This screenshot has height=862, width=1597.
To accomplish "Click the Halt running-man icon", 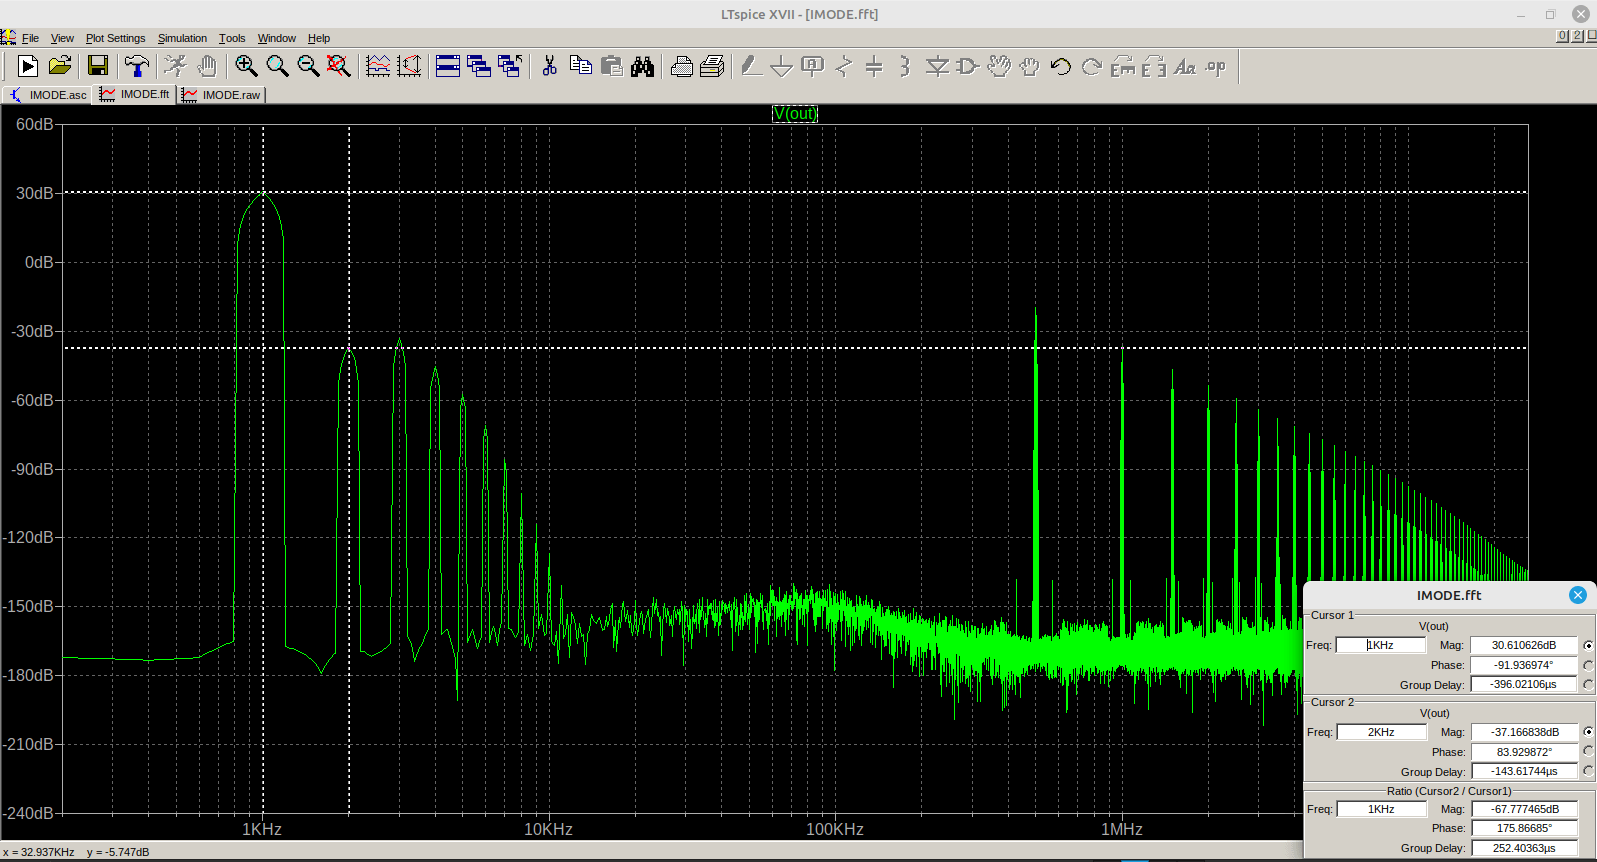I will [175, 66].
